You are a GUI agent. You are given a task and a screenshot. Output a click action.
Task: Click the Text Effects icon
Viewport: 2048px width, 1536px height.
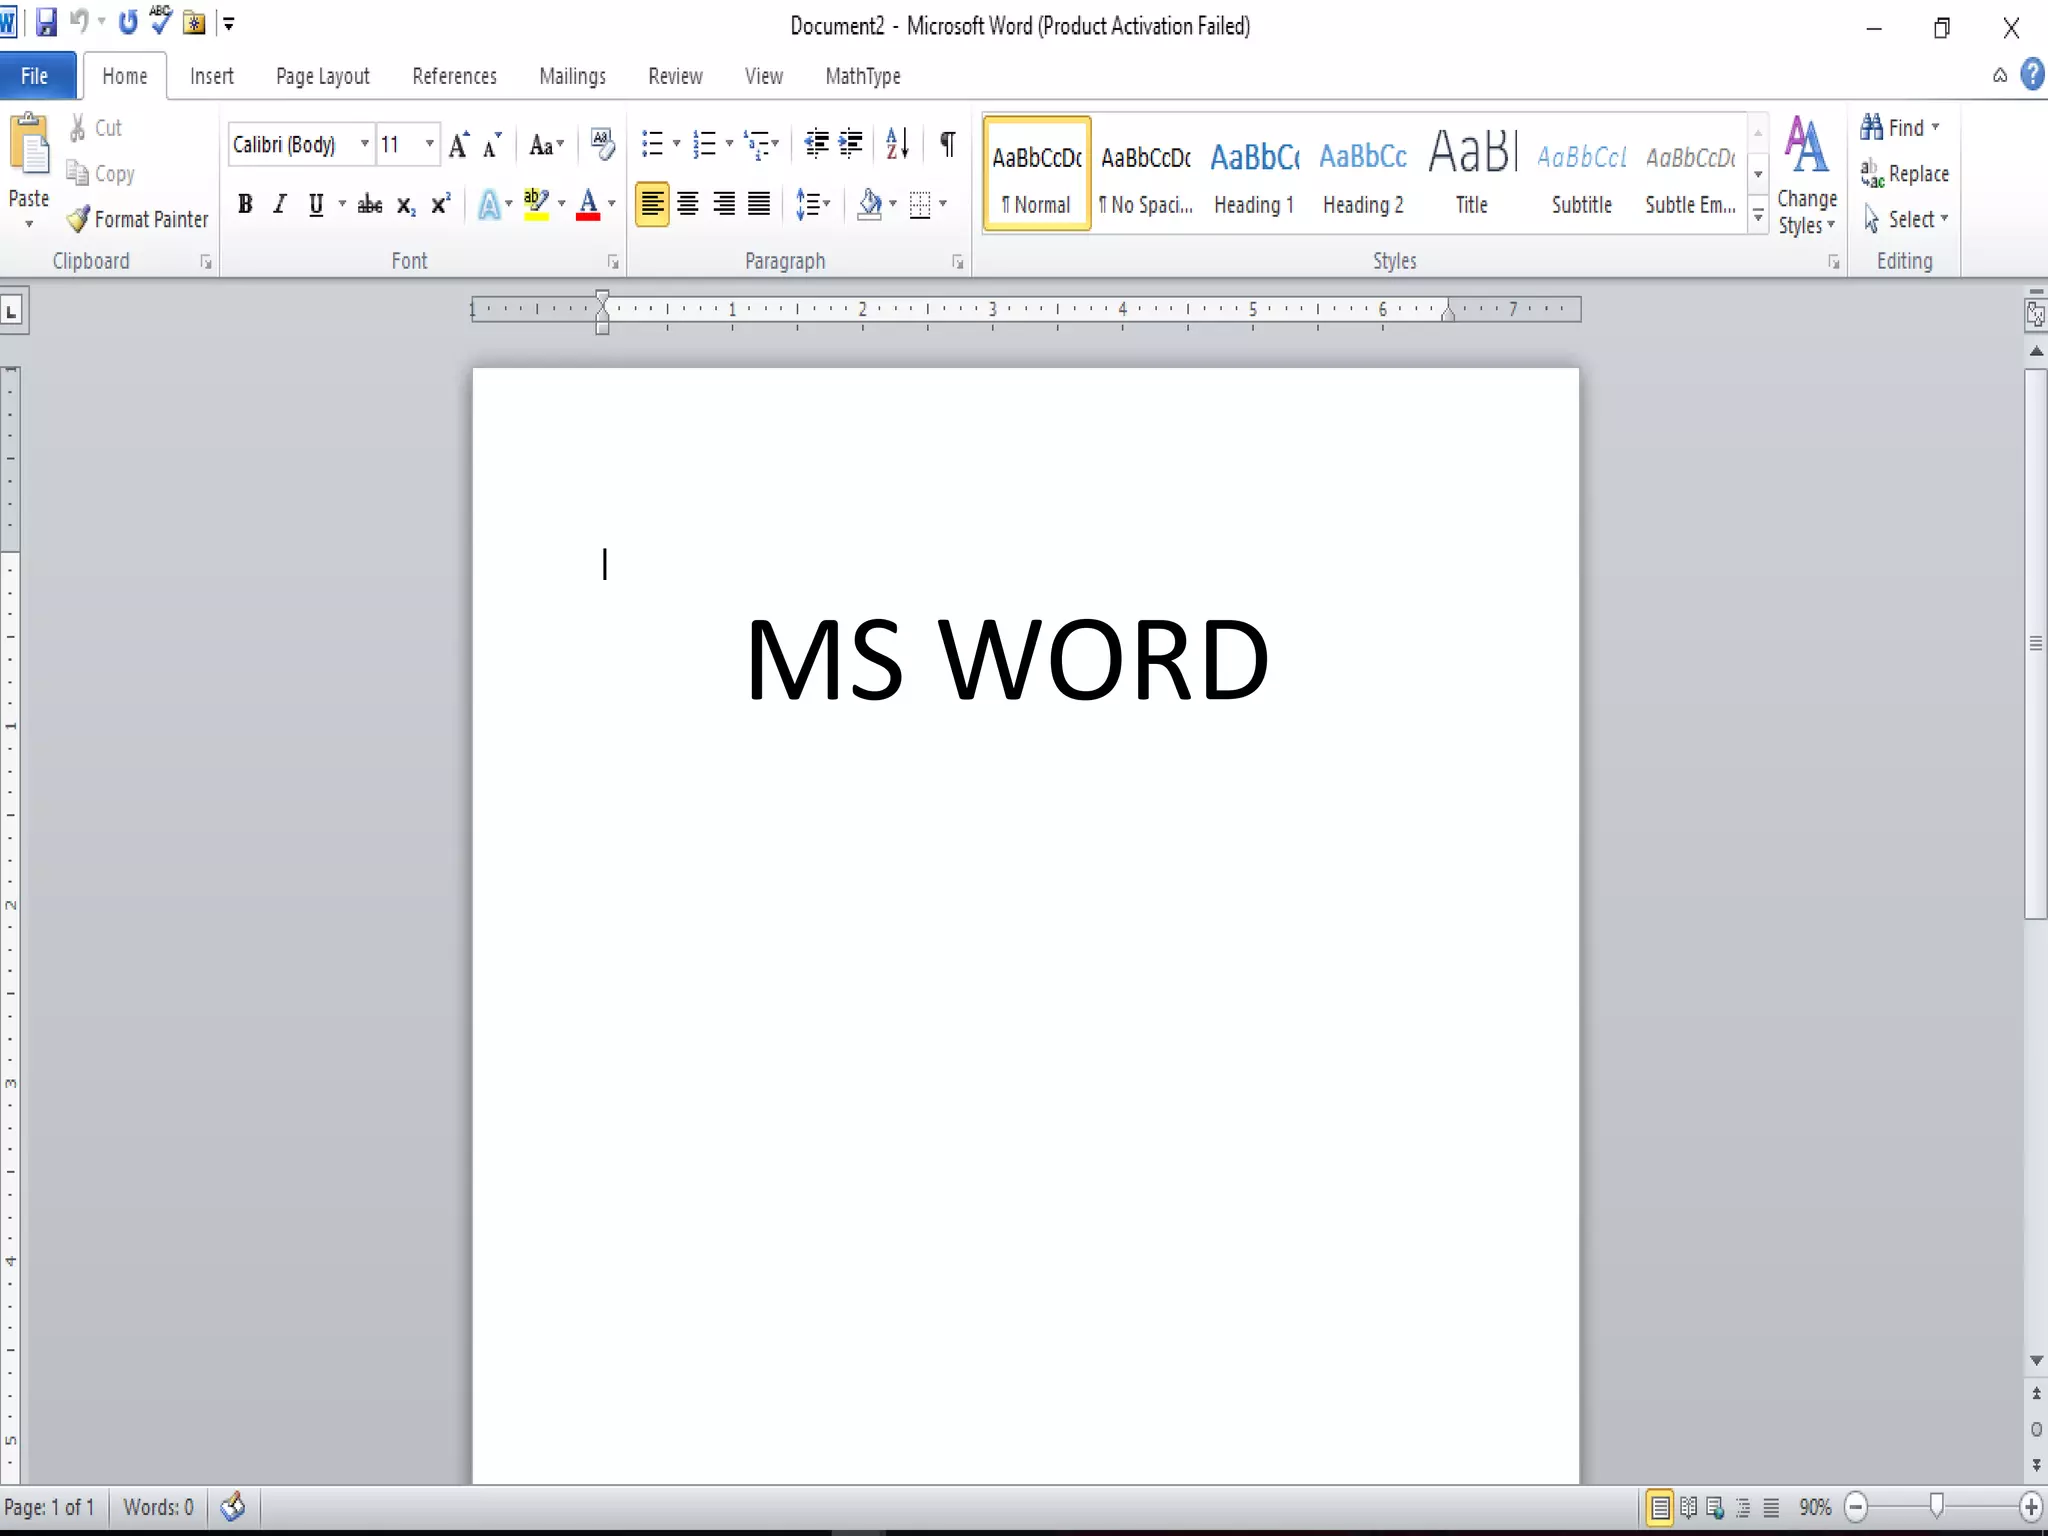(489, 205)
